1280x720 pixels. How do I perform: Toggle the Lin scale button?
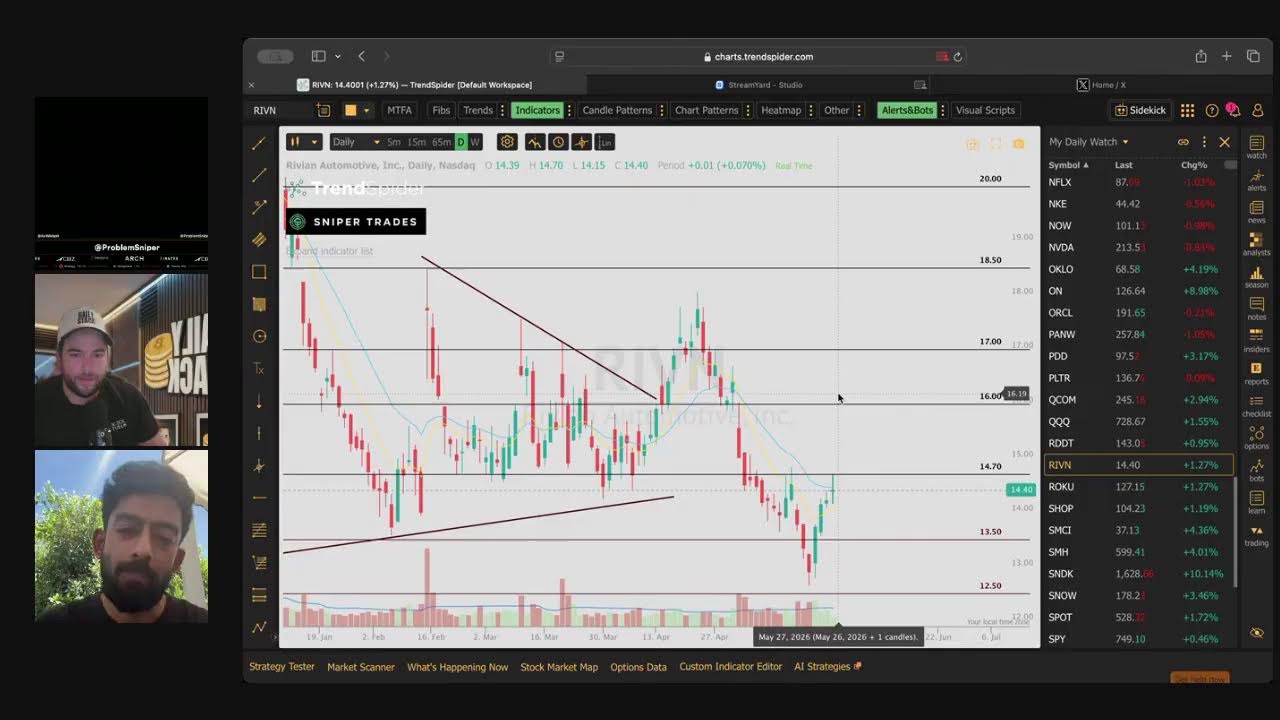pos(604,142)
